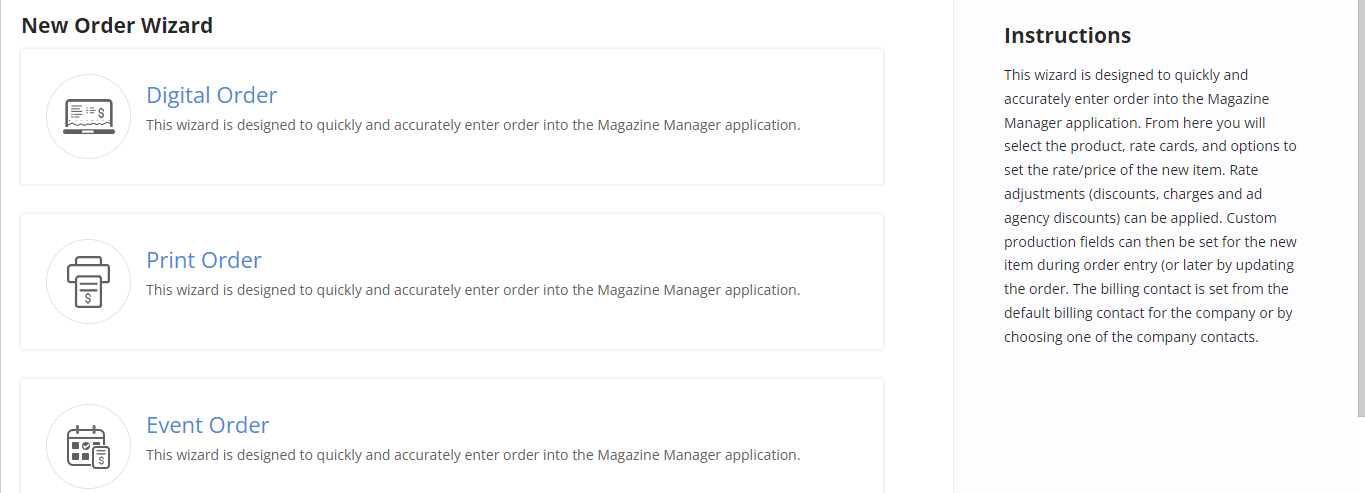This screenshot has height=493, width=1365.
Task: Select the Event Order card's blank right area
Action: click(840, 438)
